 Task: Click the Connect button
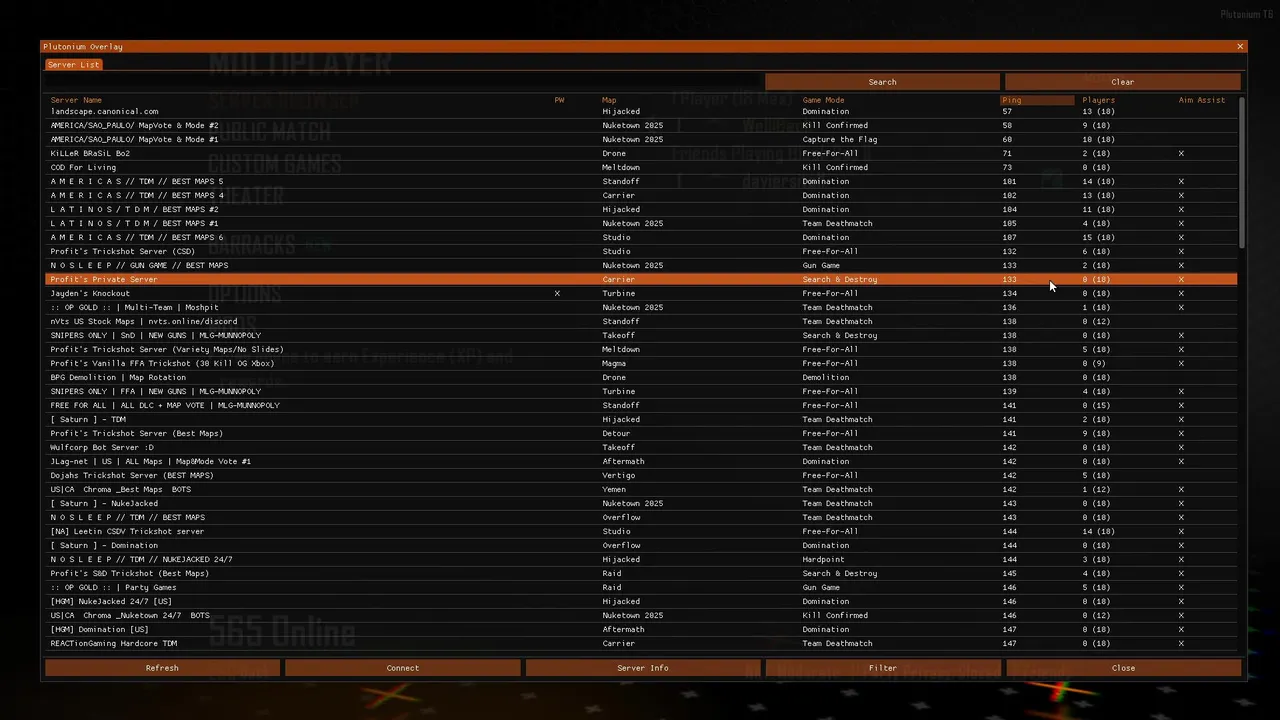[402, 668]
